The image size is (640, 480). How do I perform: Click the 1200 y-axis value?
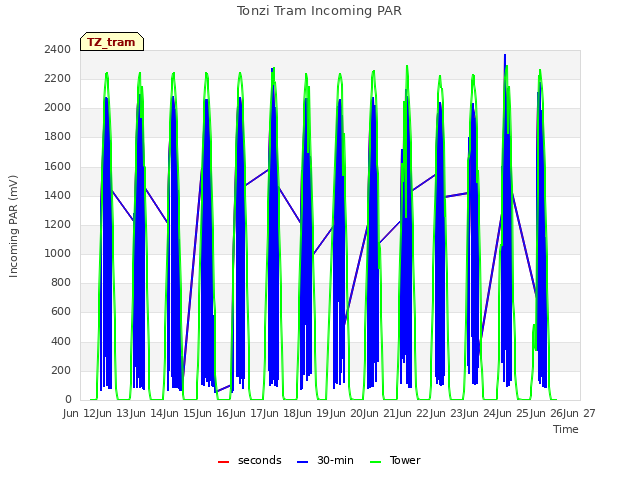pyautogui.click(x=58, y=224)
